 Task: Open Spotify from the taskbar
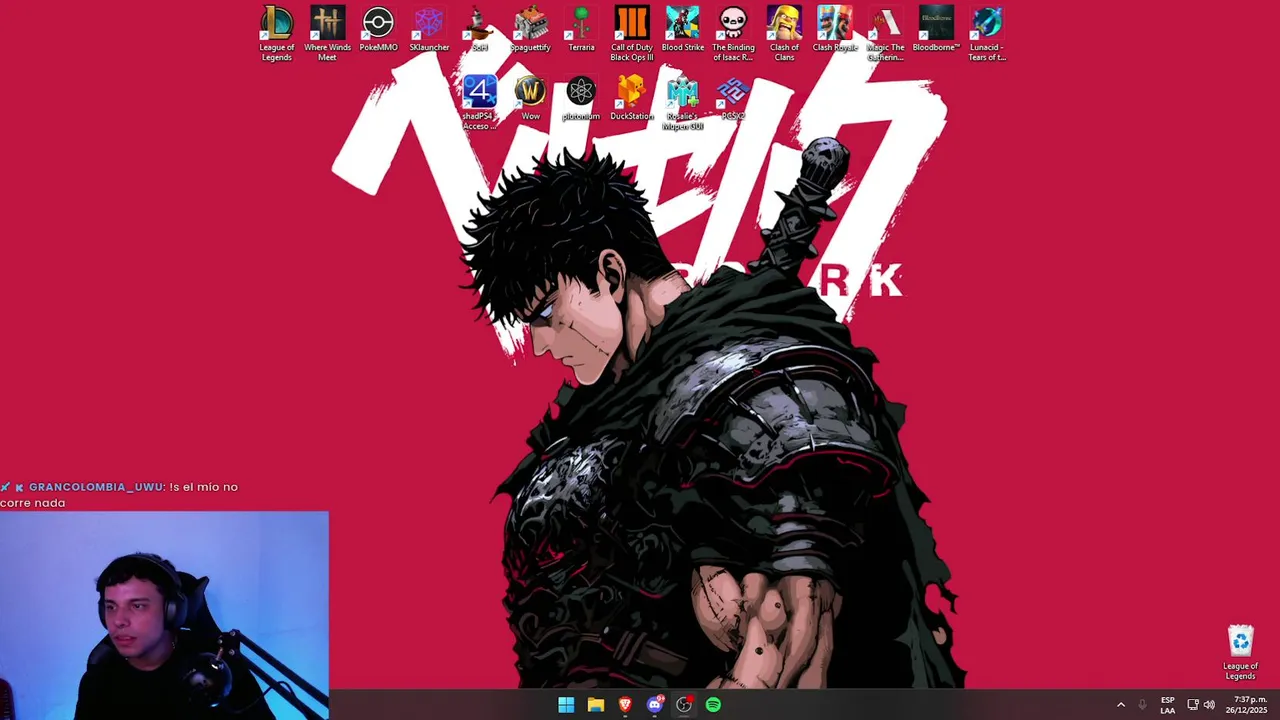pyautogui.click(x=713, y=705)
